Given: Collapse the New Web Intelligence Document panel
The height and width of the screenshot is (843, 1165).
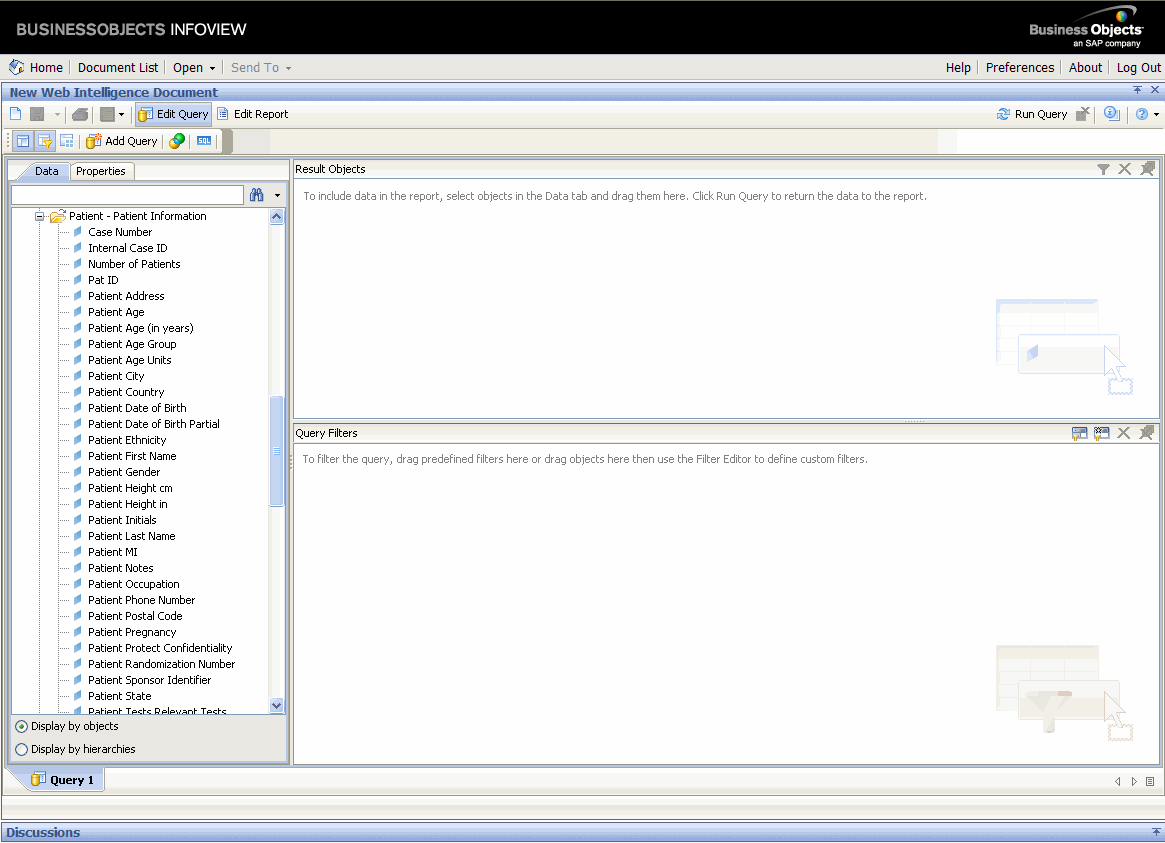Looking at the screenshot, I should [1138, 90].
